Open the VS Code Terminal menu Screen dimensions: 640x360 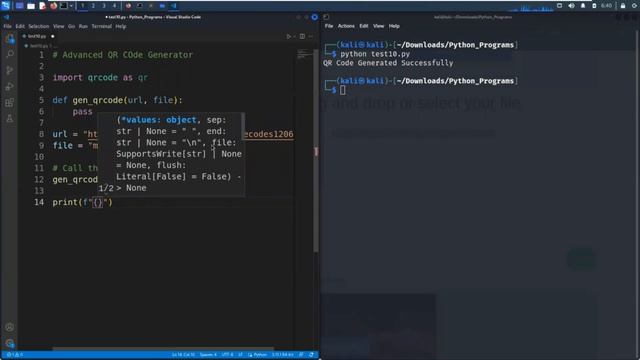pyautogui.click(x=102, y=26)
